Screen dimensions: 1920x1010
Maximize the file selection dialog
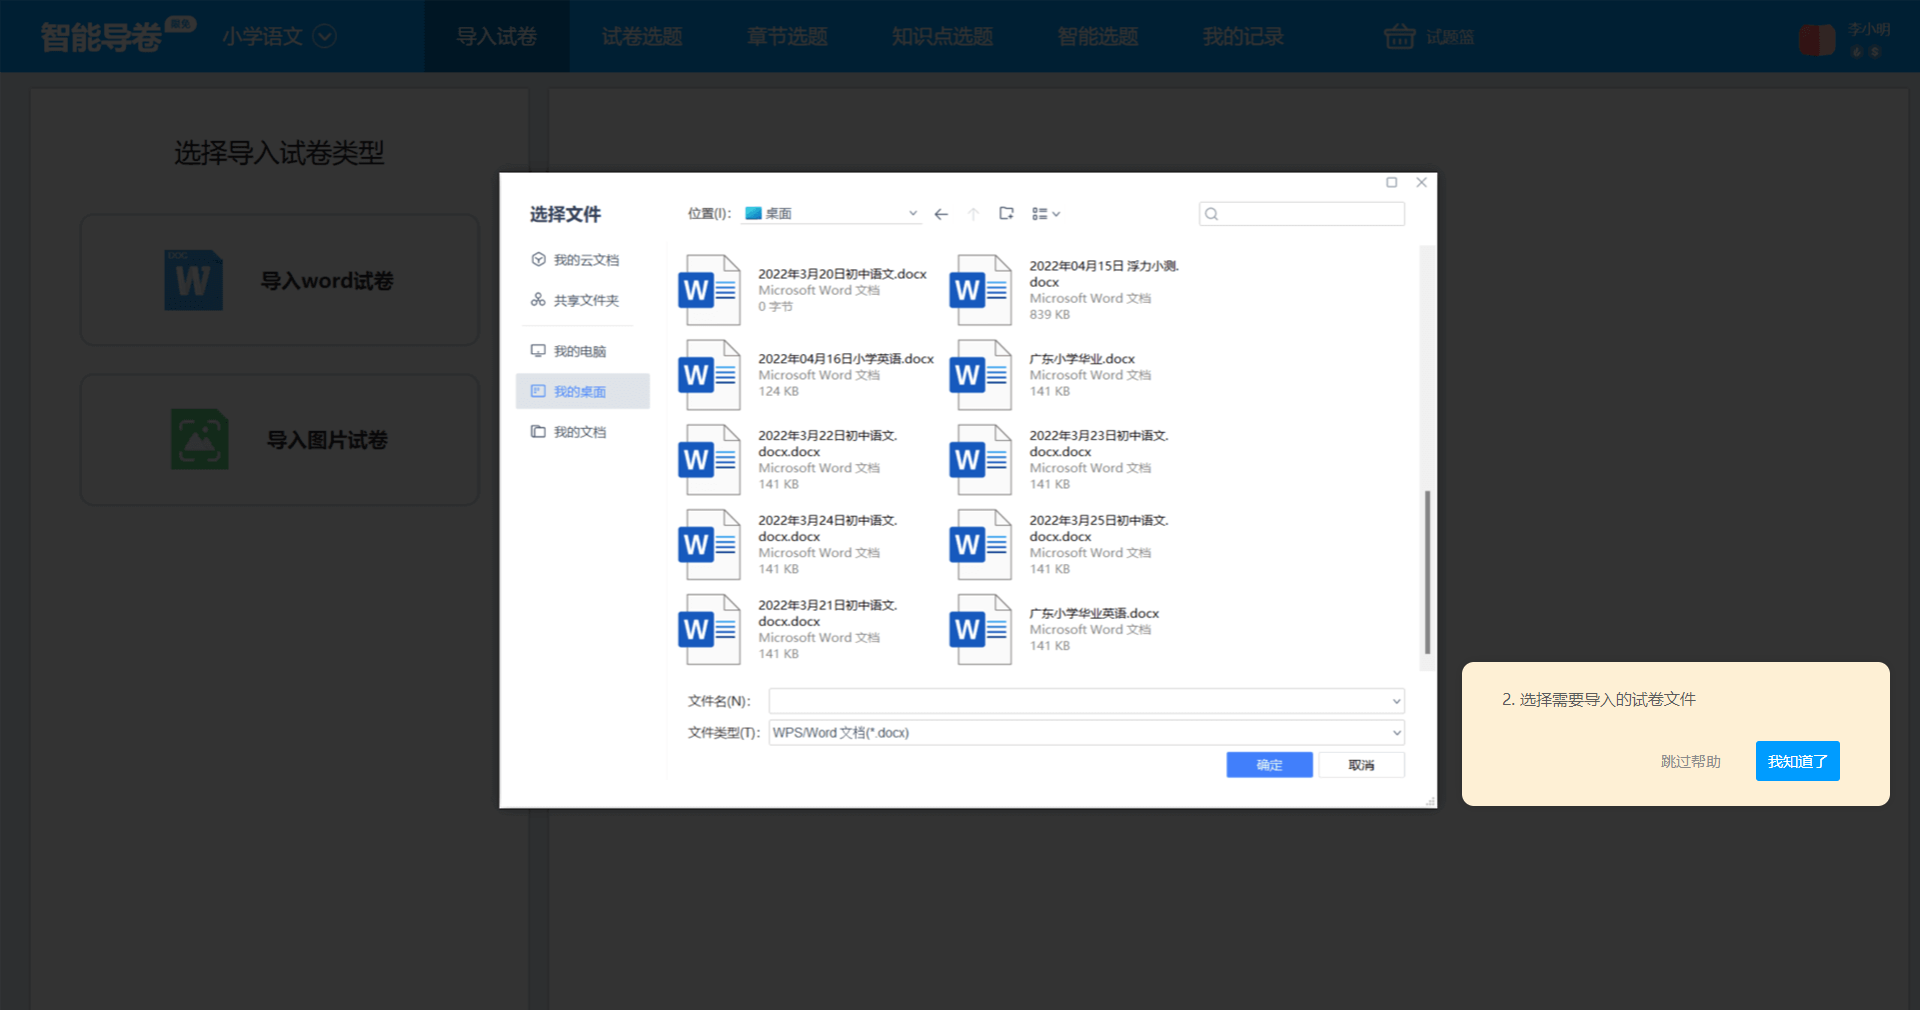pyautogui.click(x=1391, y=182)
